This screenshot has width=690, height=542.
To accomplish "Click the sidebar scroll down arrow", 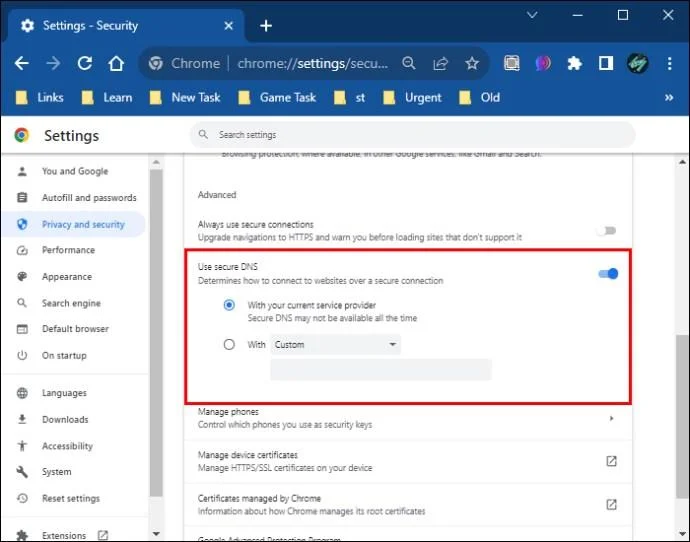I will tap(156, 534).
